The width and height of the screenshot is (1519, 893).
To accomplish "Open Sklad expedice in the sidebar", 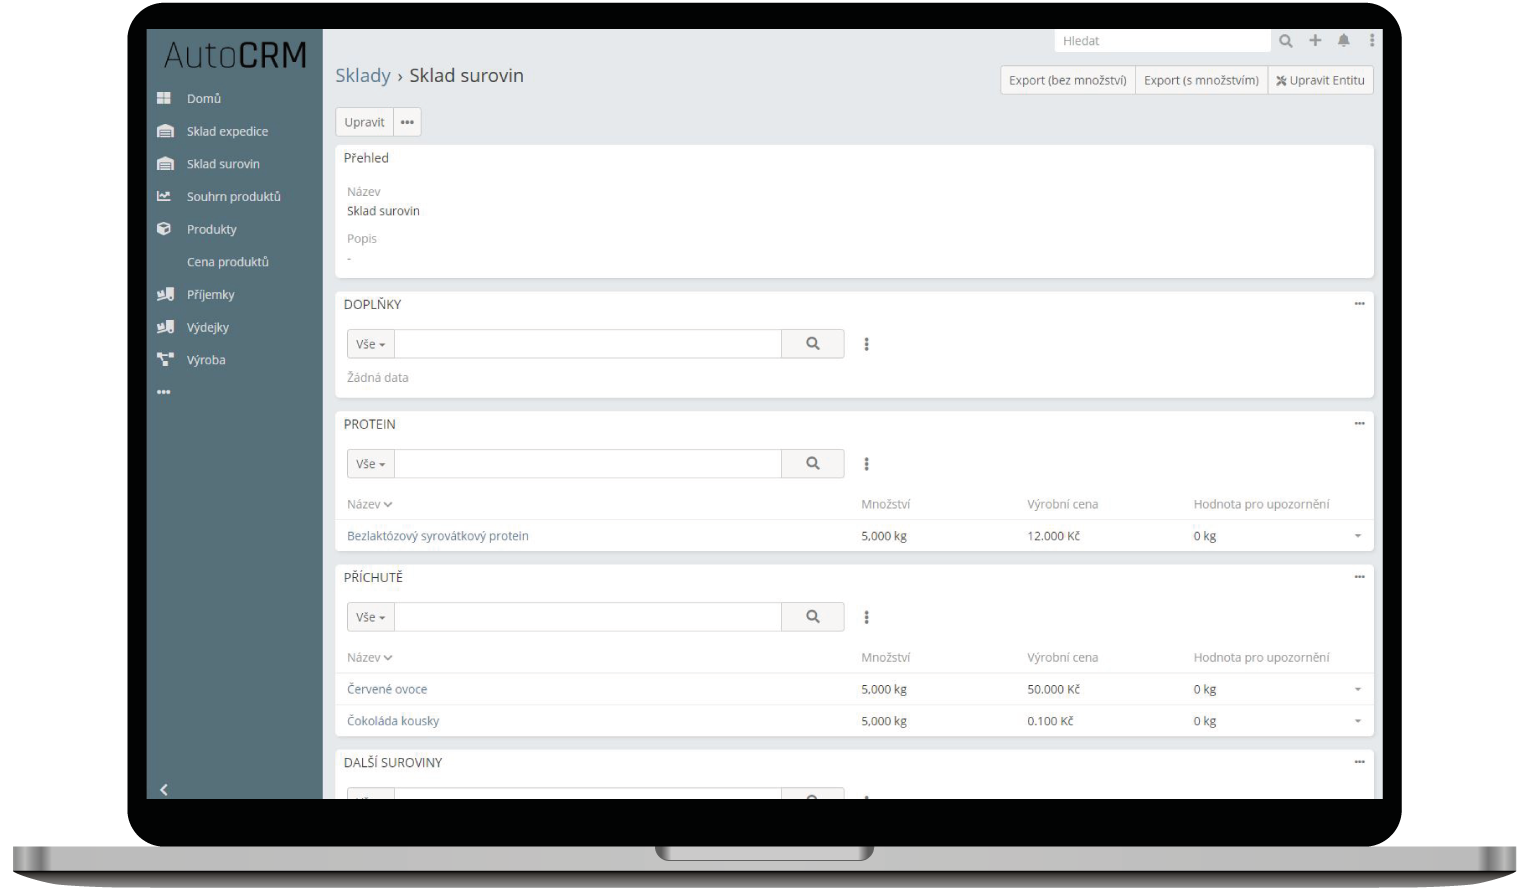I will [227, 132].
